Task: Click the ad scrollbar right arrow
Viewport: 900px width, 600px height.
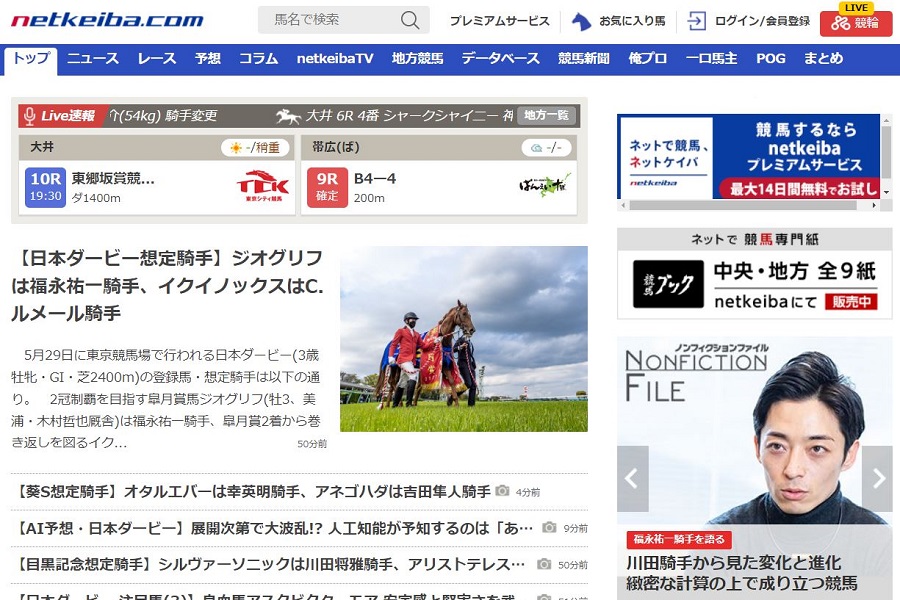Action: click(x=874, y=205)
